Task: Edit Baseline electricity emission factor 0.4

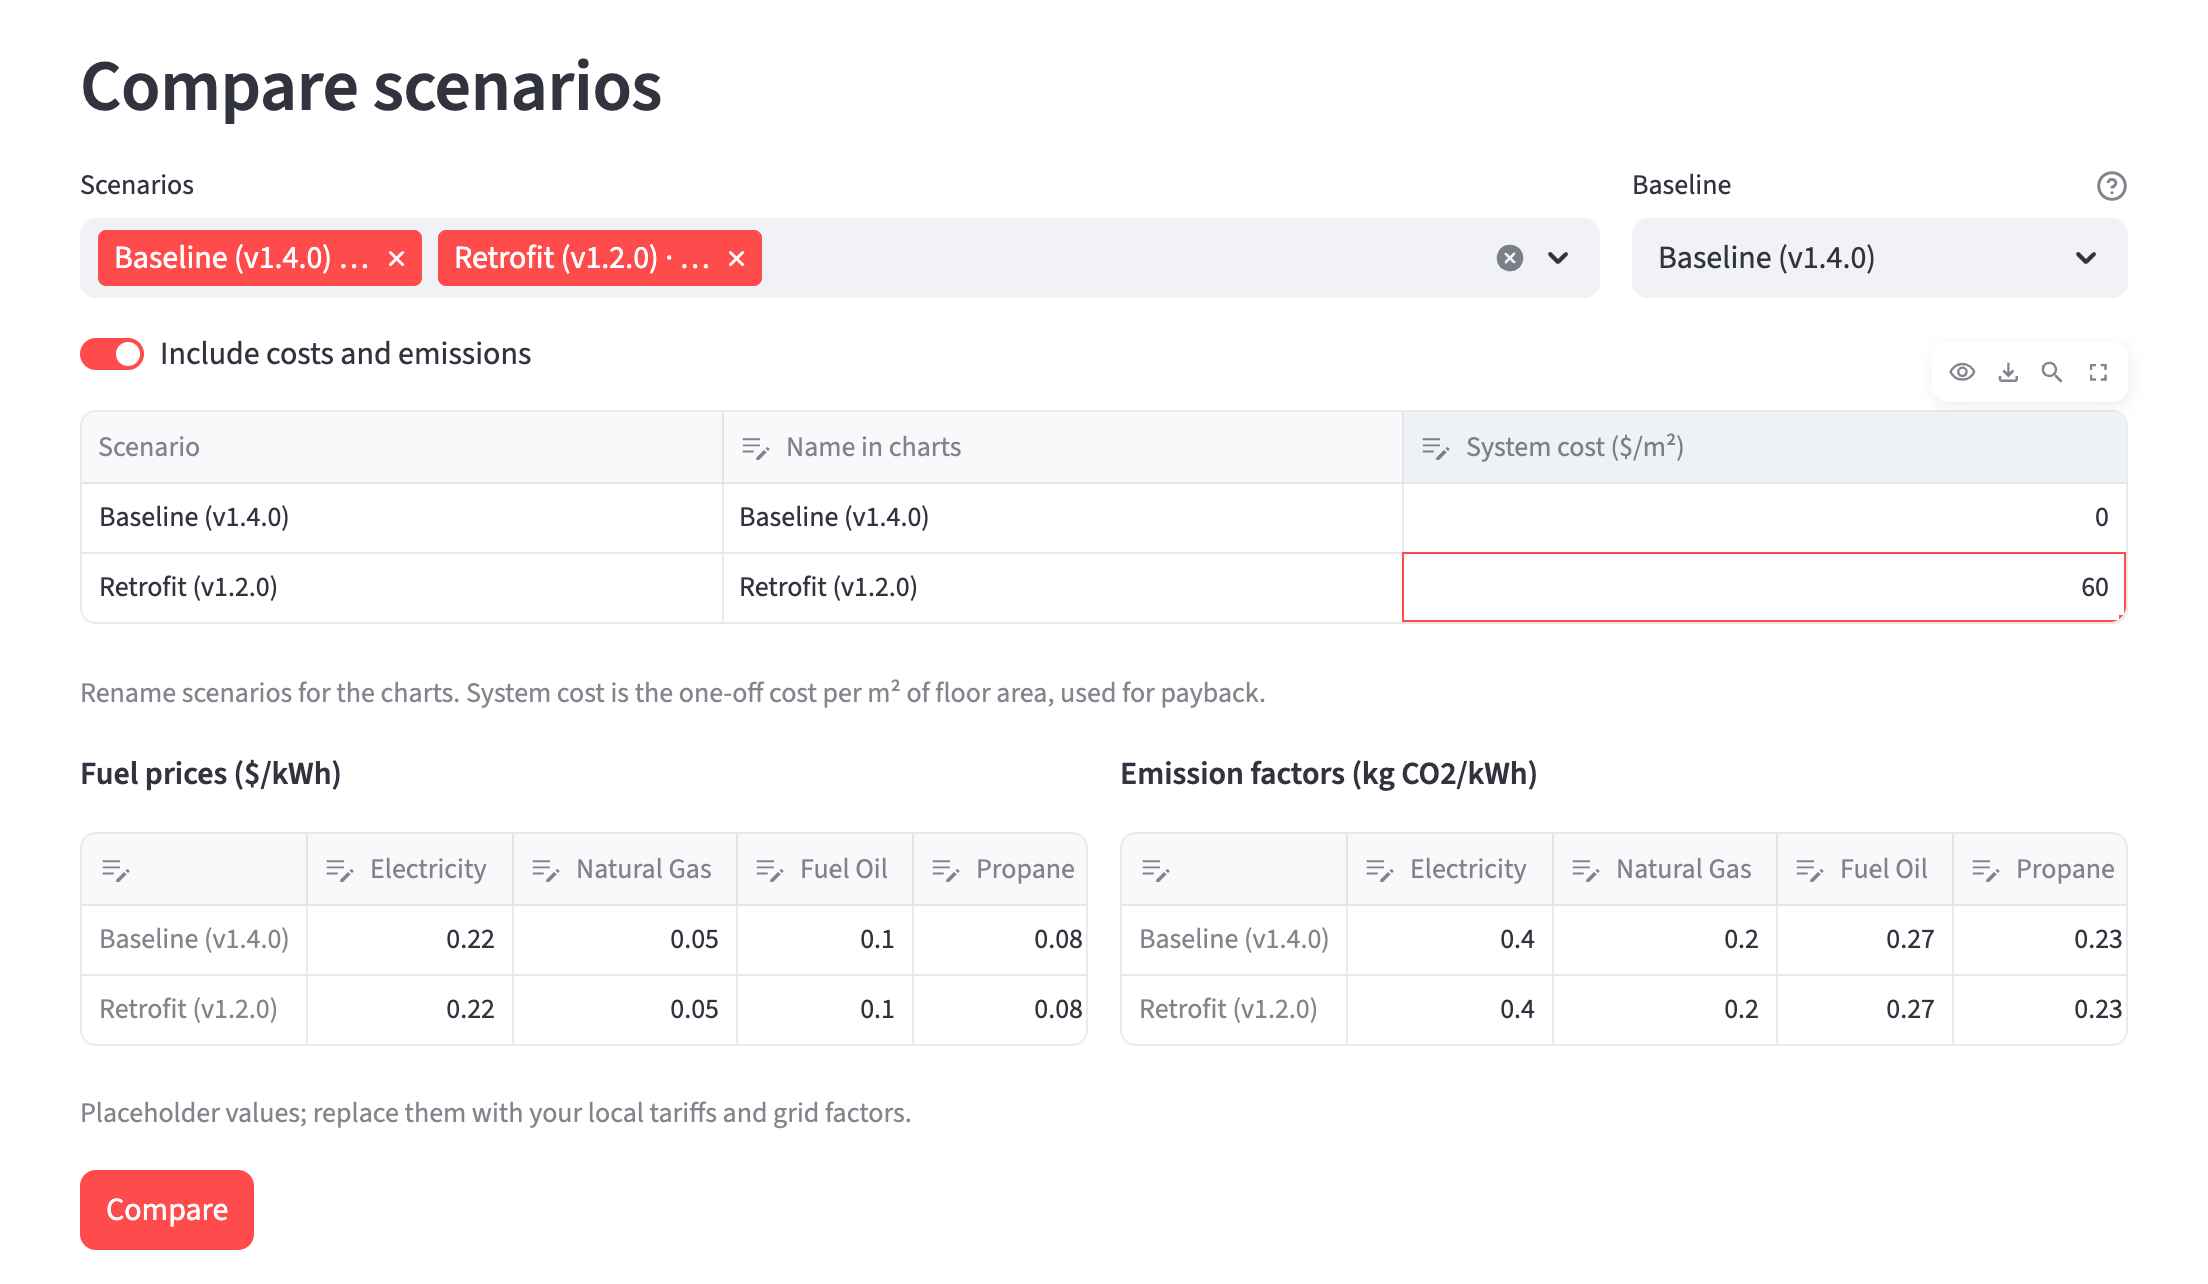Action: click(x=1450, y=939)
